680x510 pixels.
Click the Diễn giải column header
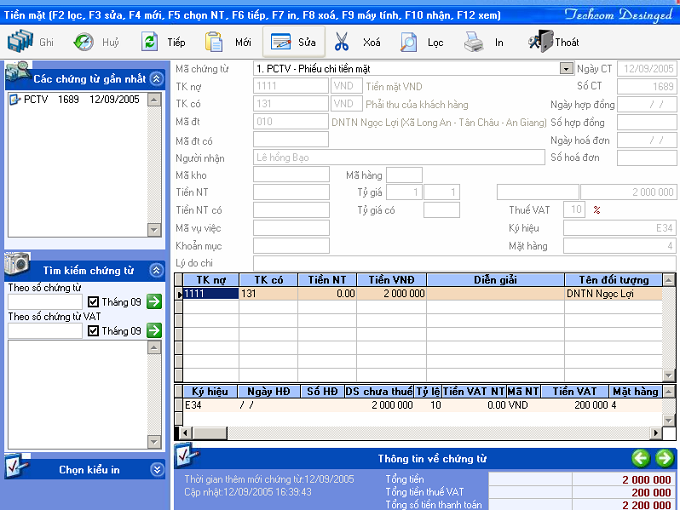[x=495, y=280]
